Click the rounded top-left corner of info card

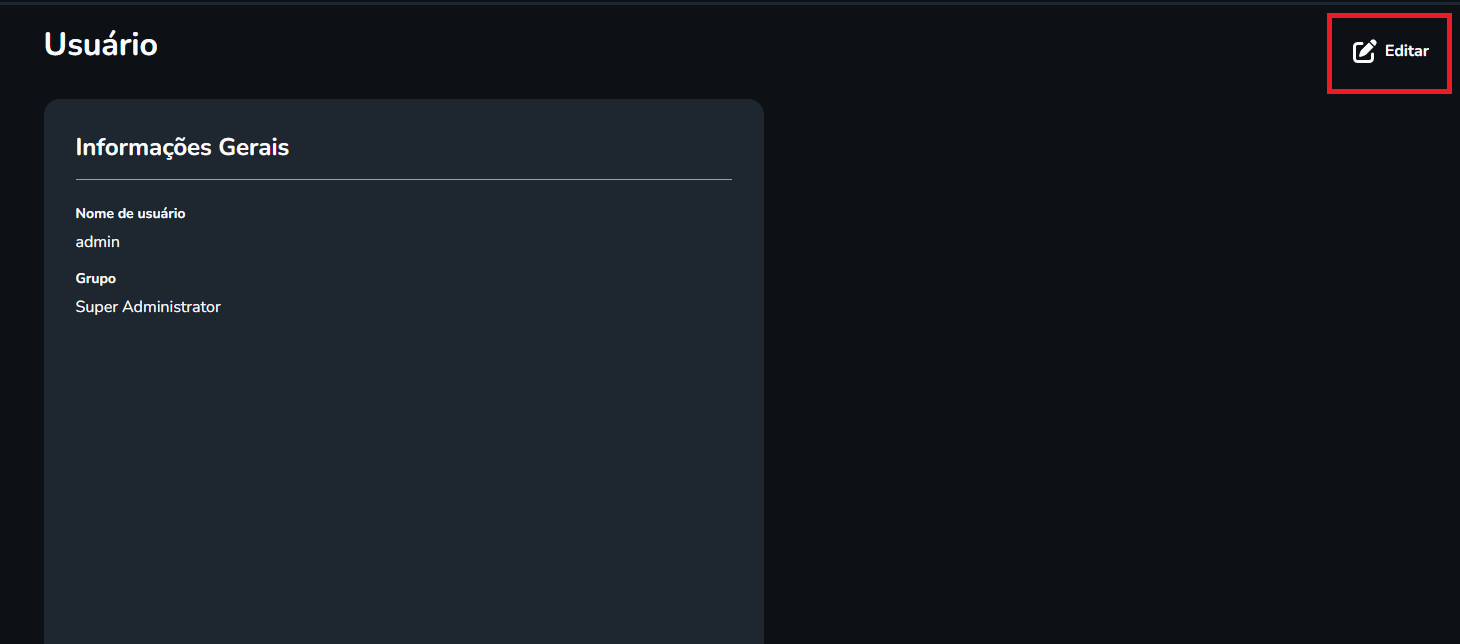point(50,105)
